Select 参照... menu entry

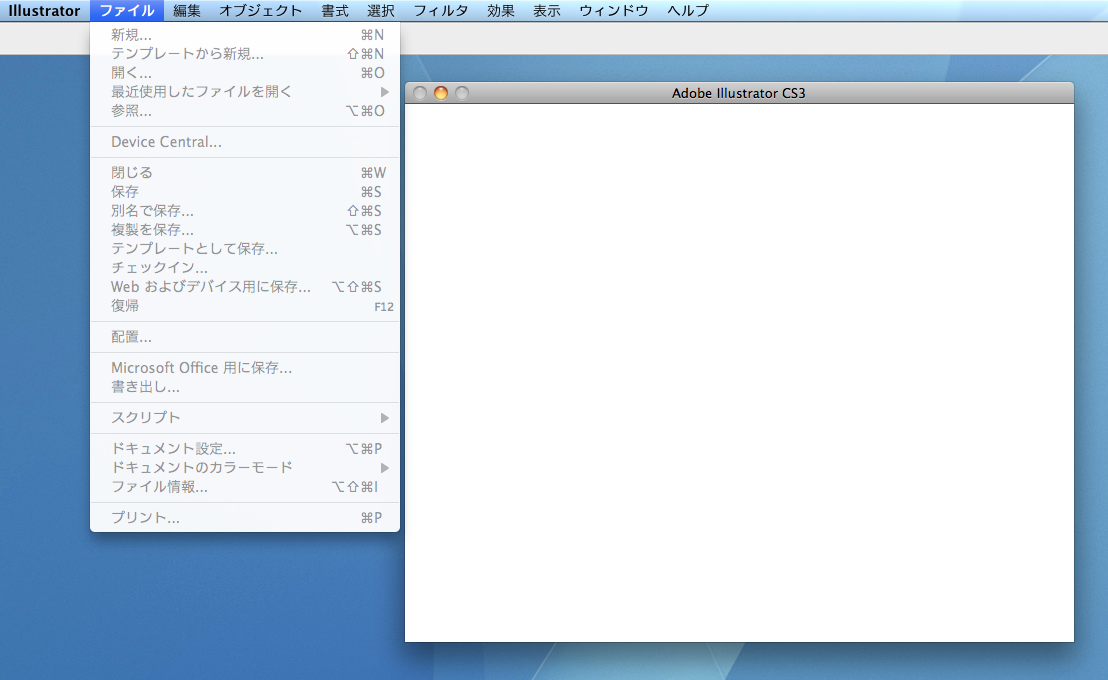[x=244, y=111]
